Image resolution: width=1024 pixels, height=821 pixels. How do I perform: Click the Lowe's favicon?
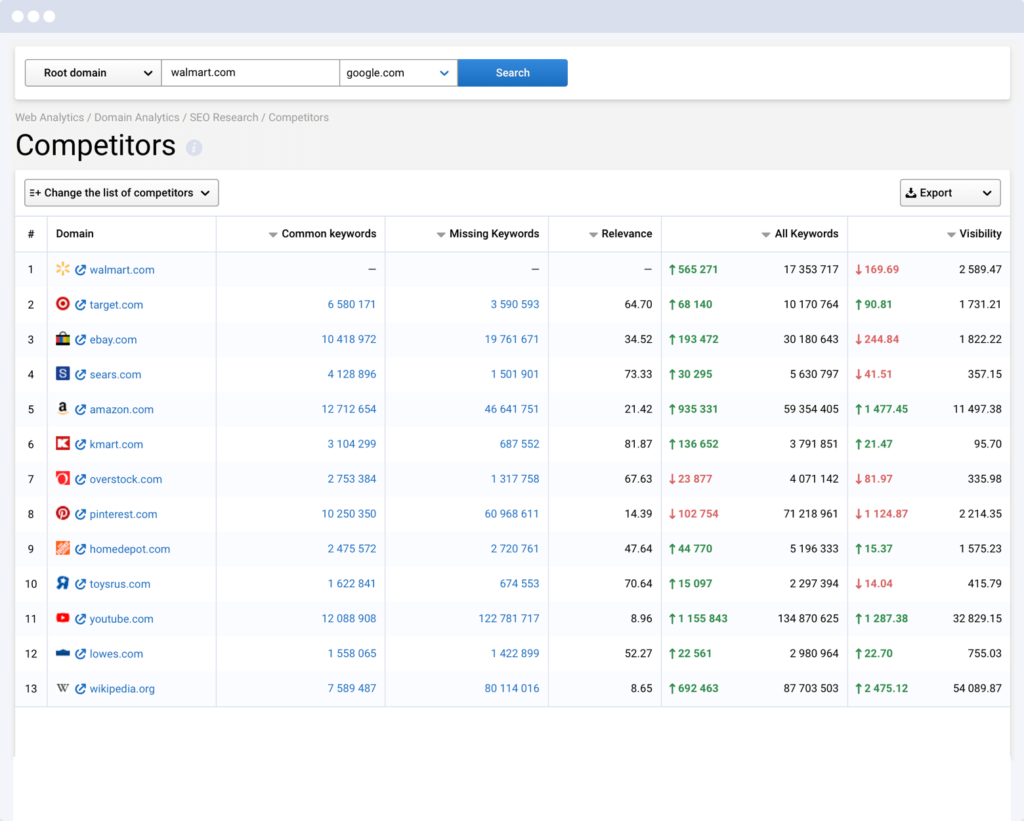pos(63,653)
